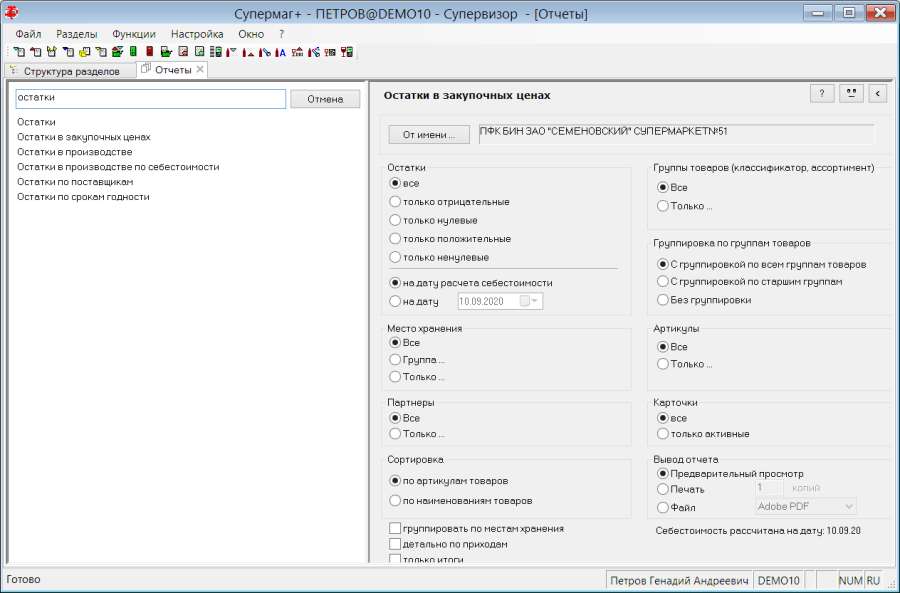Click the bottle with blue letter A icon
900x593 pixels.
[280, 52]
